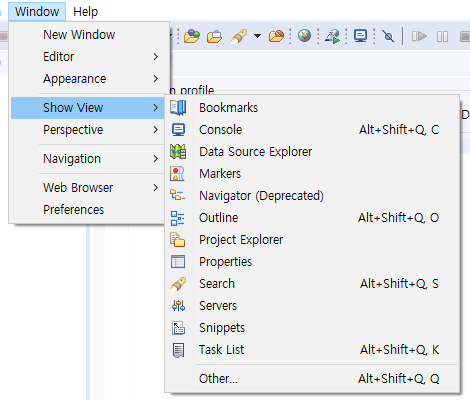Select Servers view label
Screen dimensions: 470x400
point(218,306)
